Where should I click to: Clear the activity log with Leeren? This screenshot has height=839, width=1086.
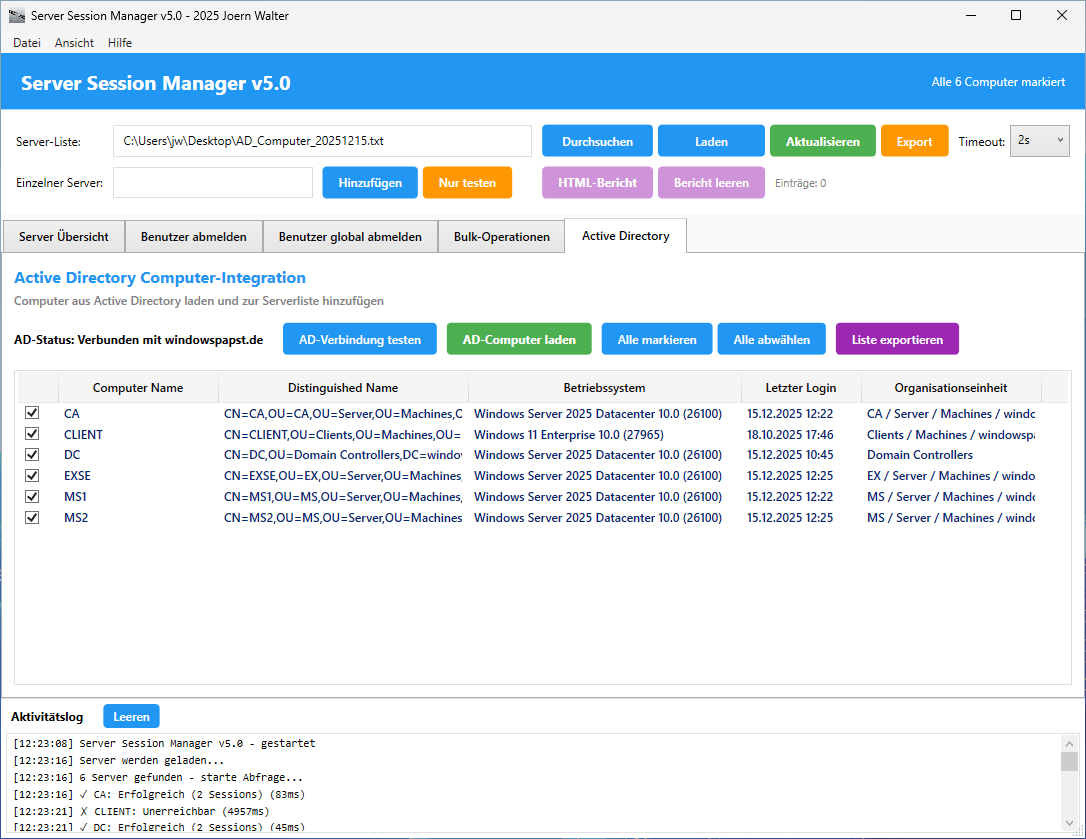click(131, 716)
